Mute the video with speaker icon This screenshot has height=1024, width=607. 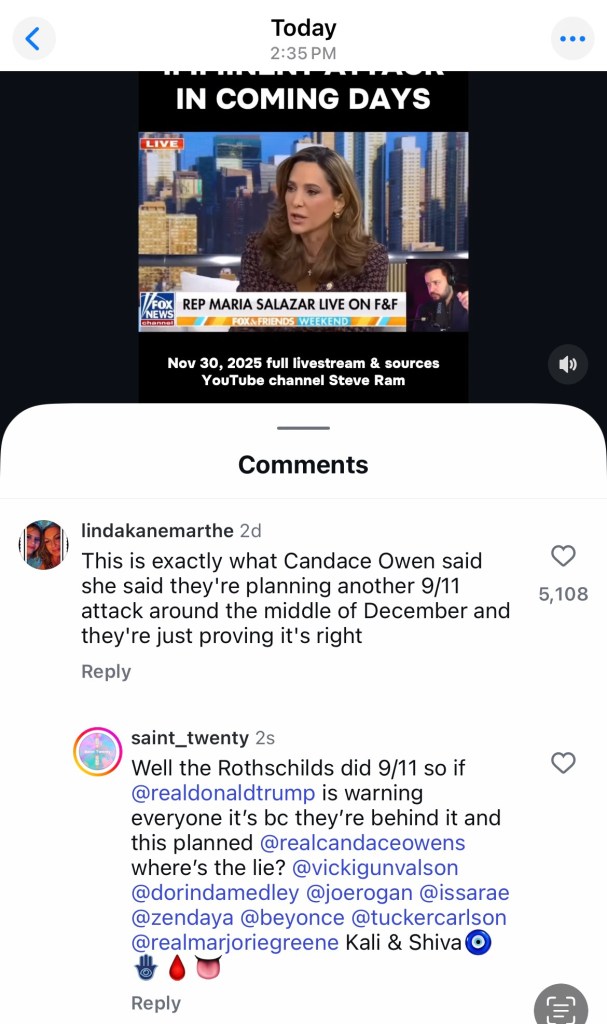tap(568, 364)
